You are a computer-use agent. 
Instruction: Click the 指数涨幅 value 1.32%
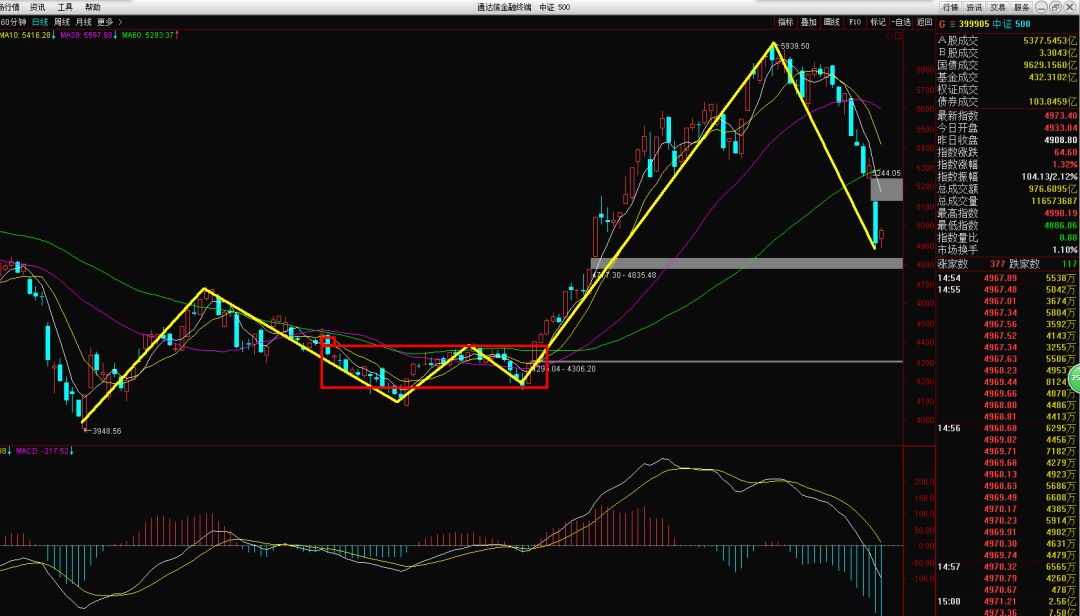pos(1065,165)
